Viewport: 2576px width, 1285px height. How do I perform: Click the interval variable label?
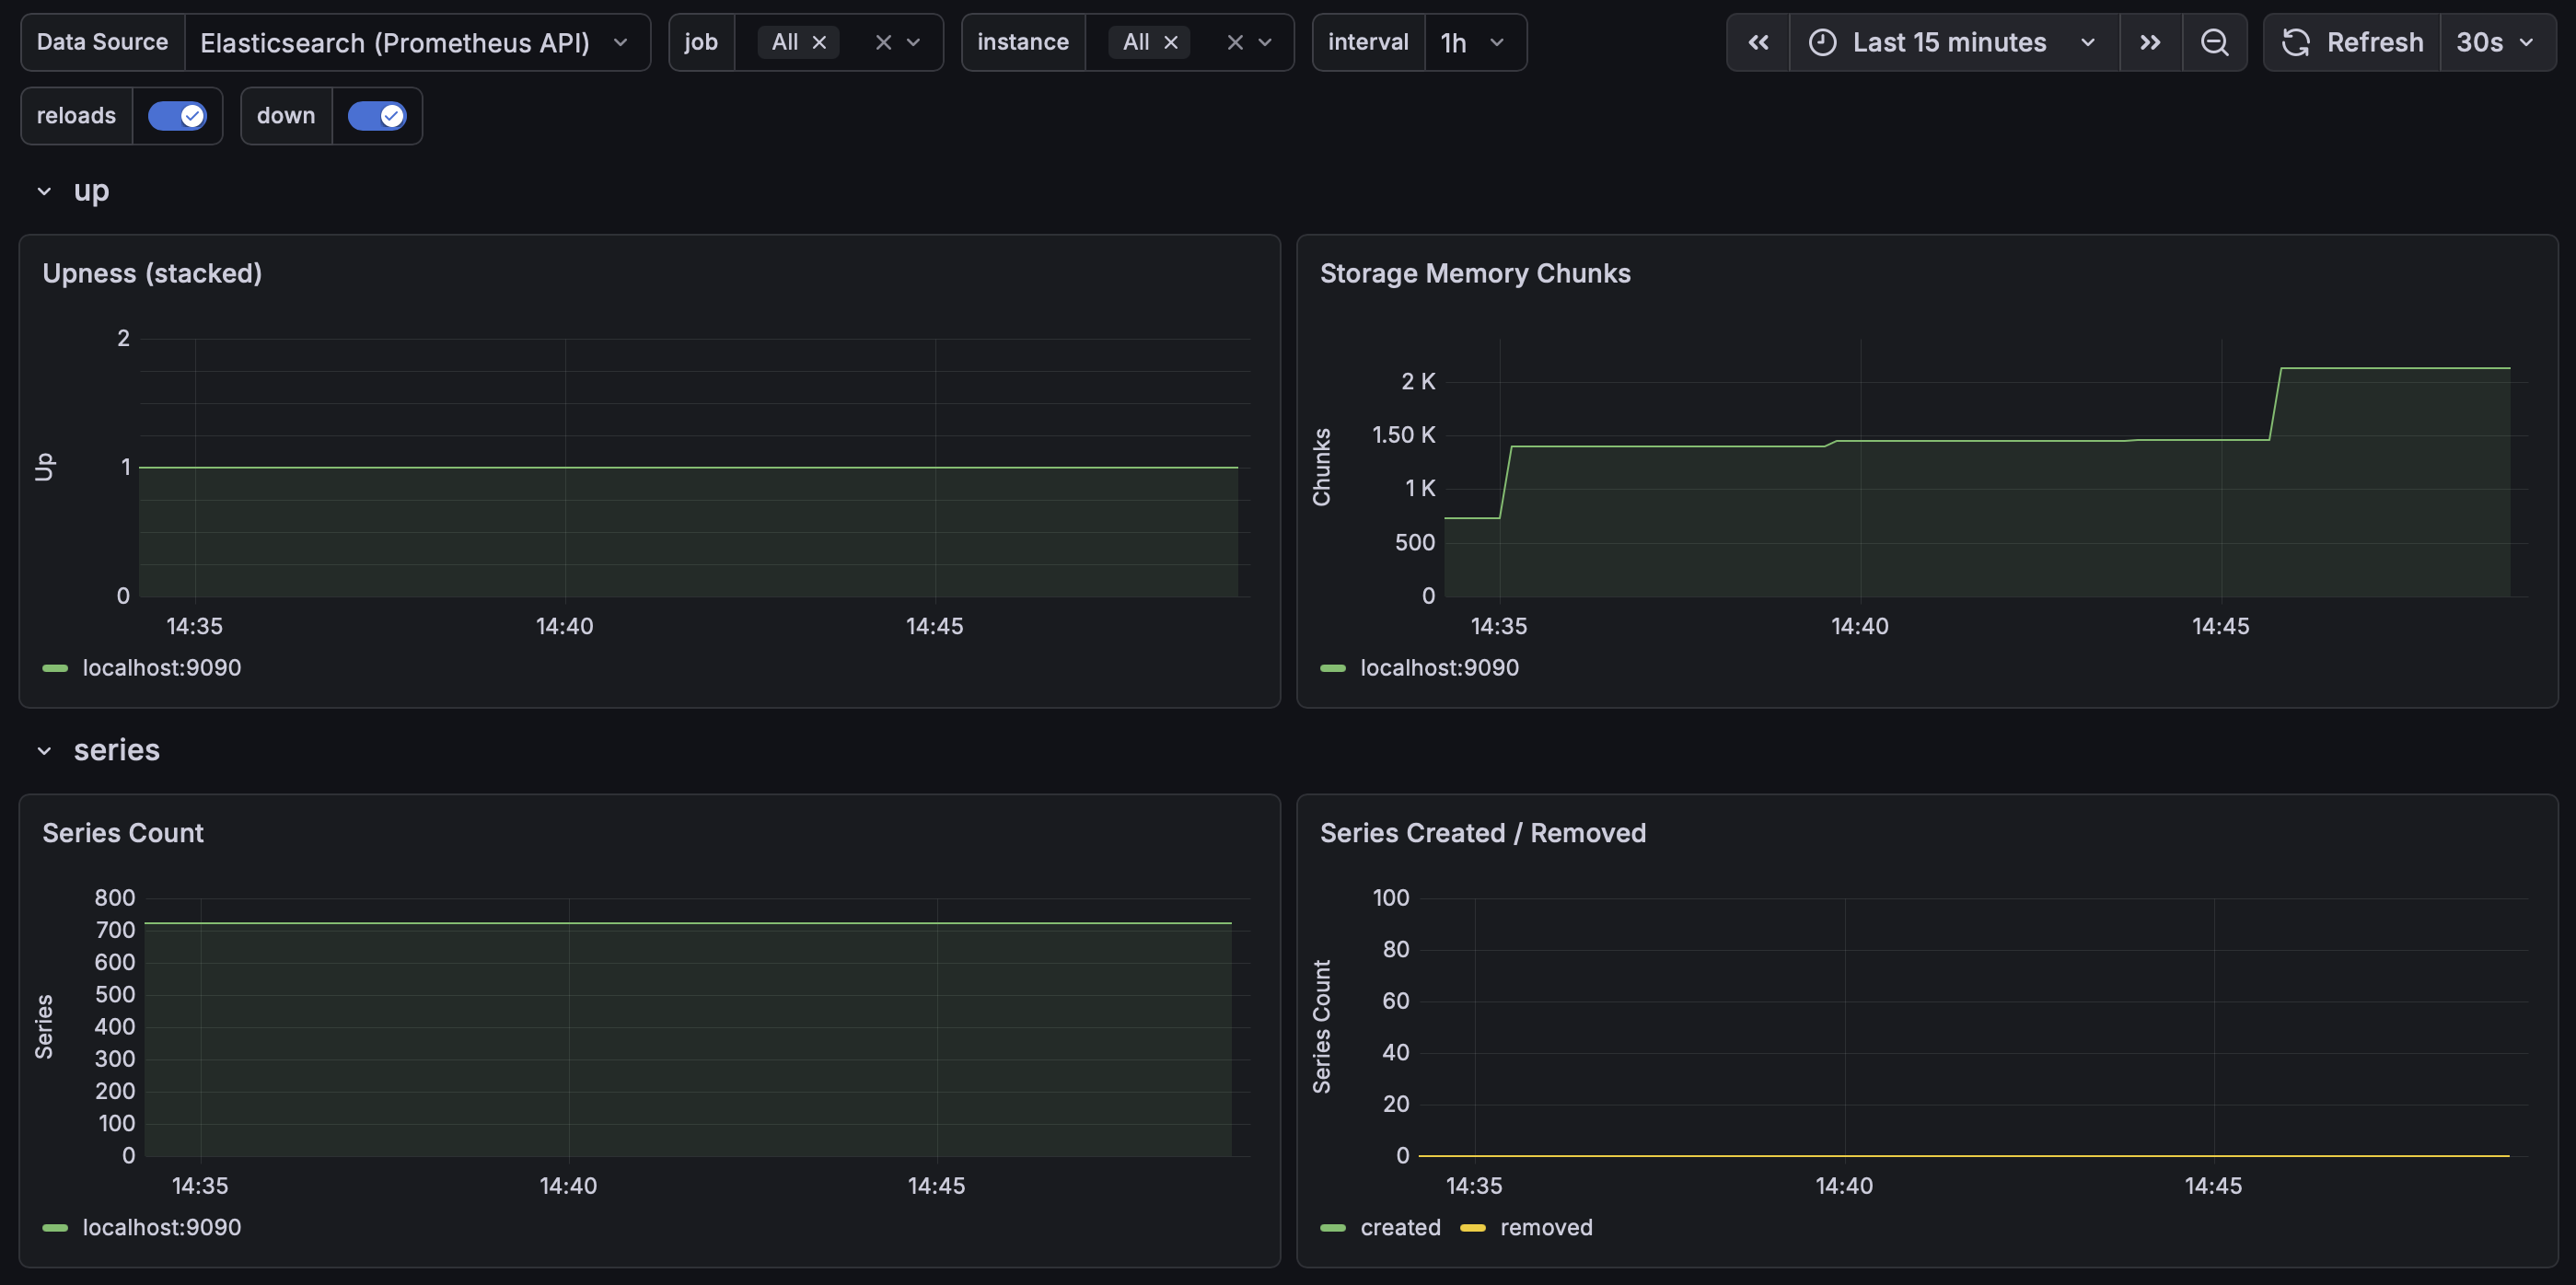click(1368, 42)
